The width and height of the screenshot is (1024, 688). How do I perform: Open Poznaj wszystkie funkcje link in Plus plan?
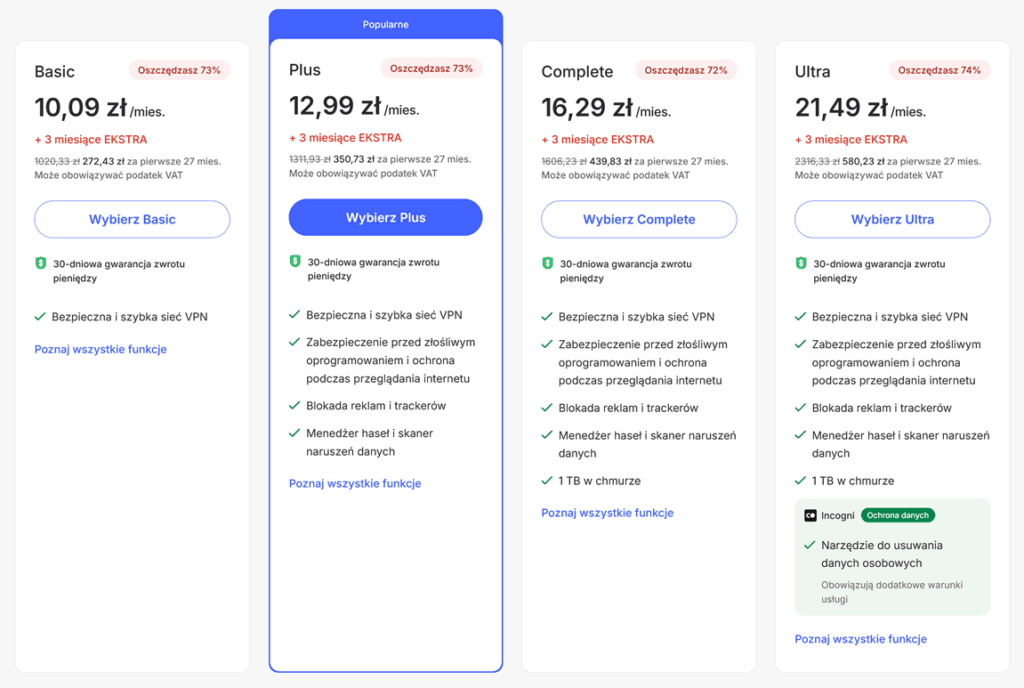(355, 484)
